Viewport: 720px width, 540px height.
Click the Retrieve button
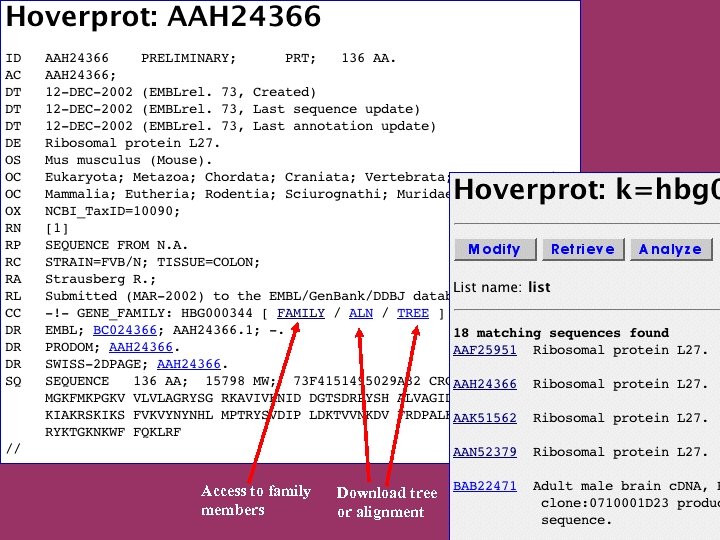coord(583,249)
